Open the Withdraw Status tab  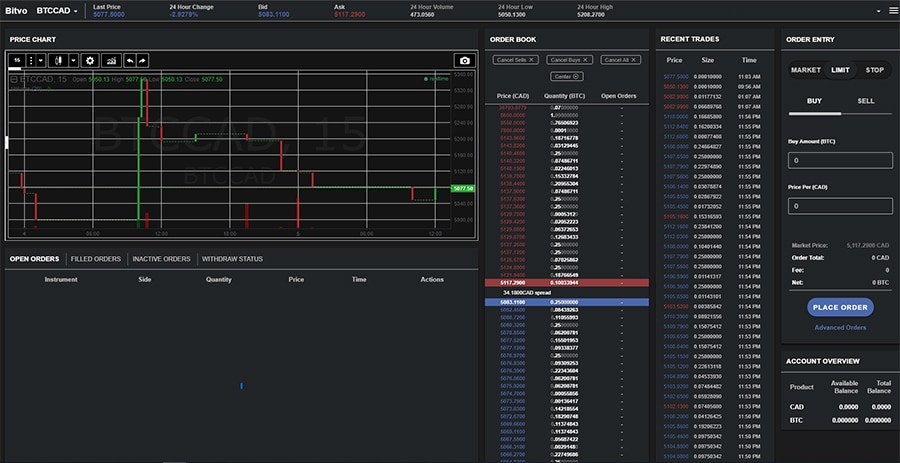click(233, 259)
